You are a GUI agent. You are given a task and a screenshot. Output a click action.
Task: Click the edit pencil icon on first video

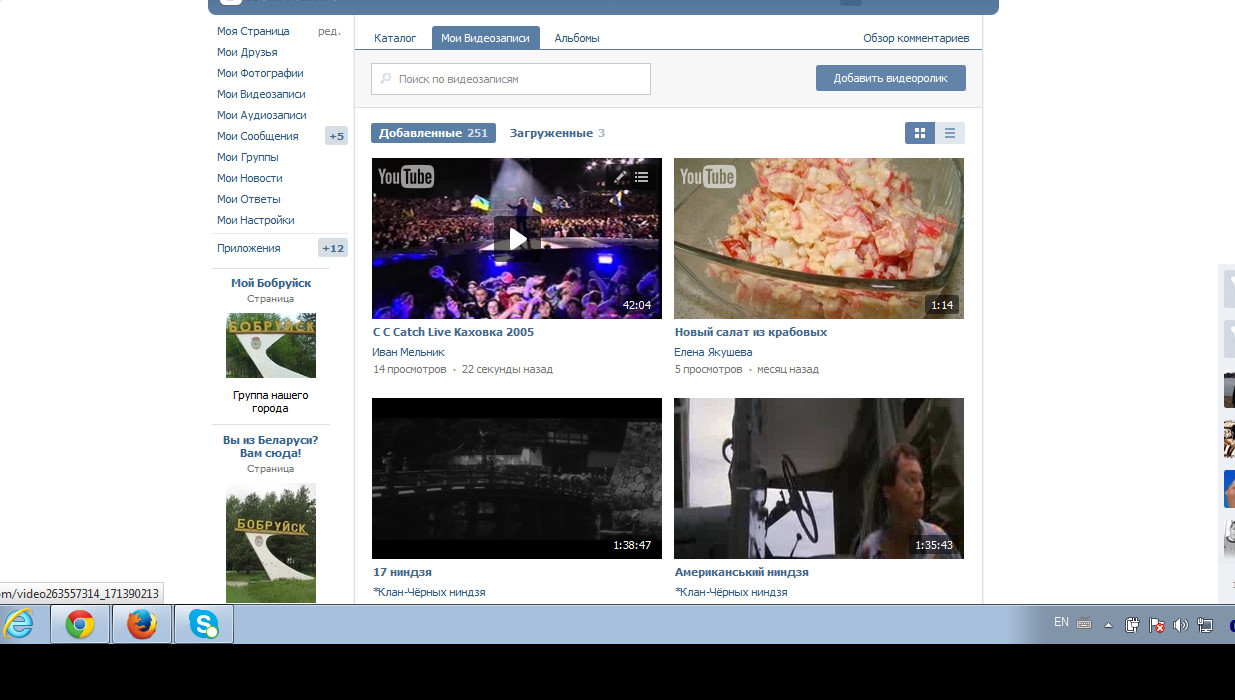620,177
